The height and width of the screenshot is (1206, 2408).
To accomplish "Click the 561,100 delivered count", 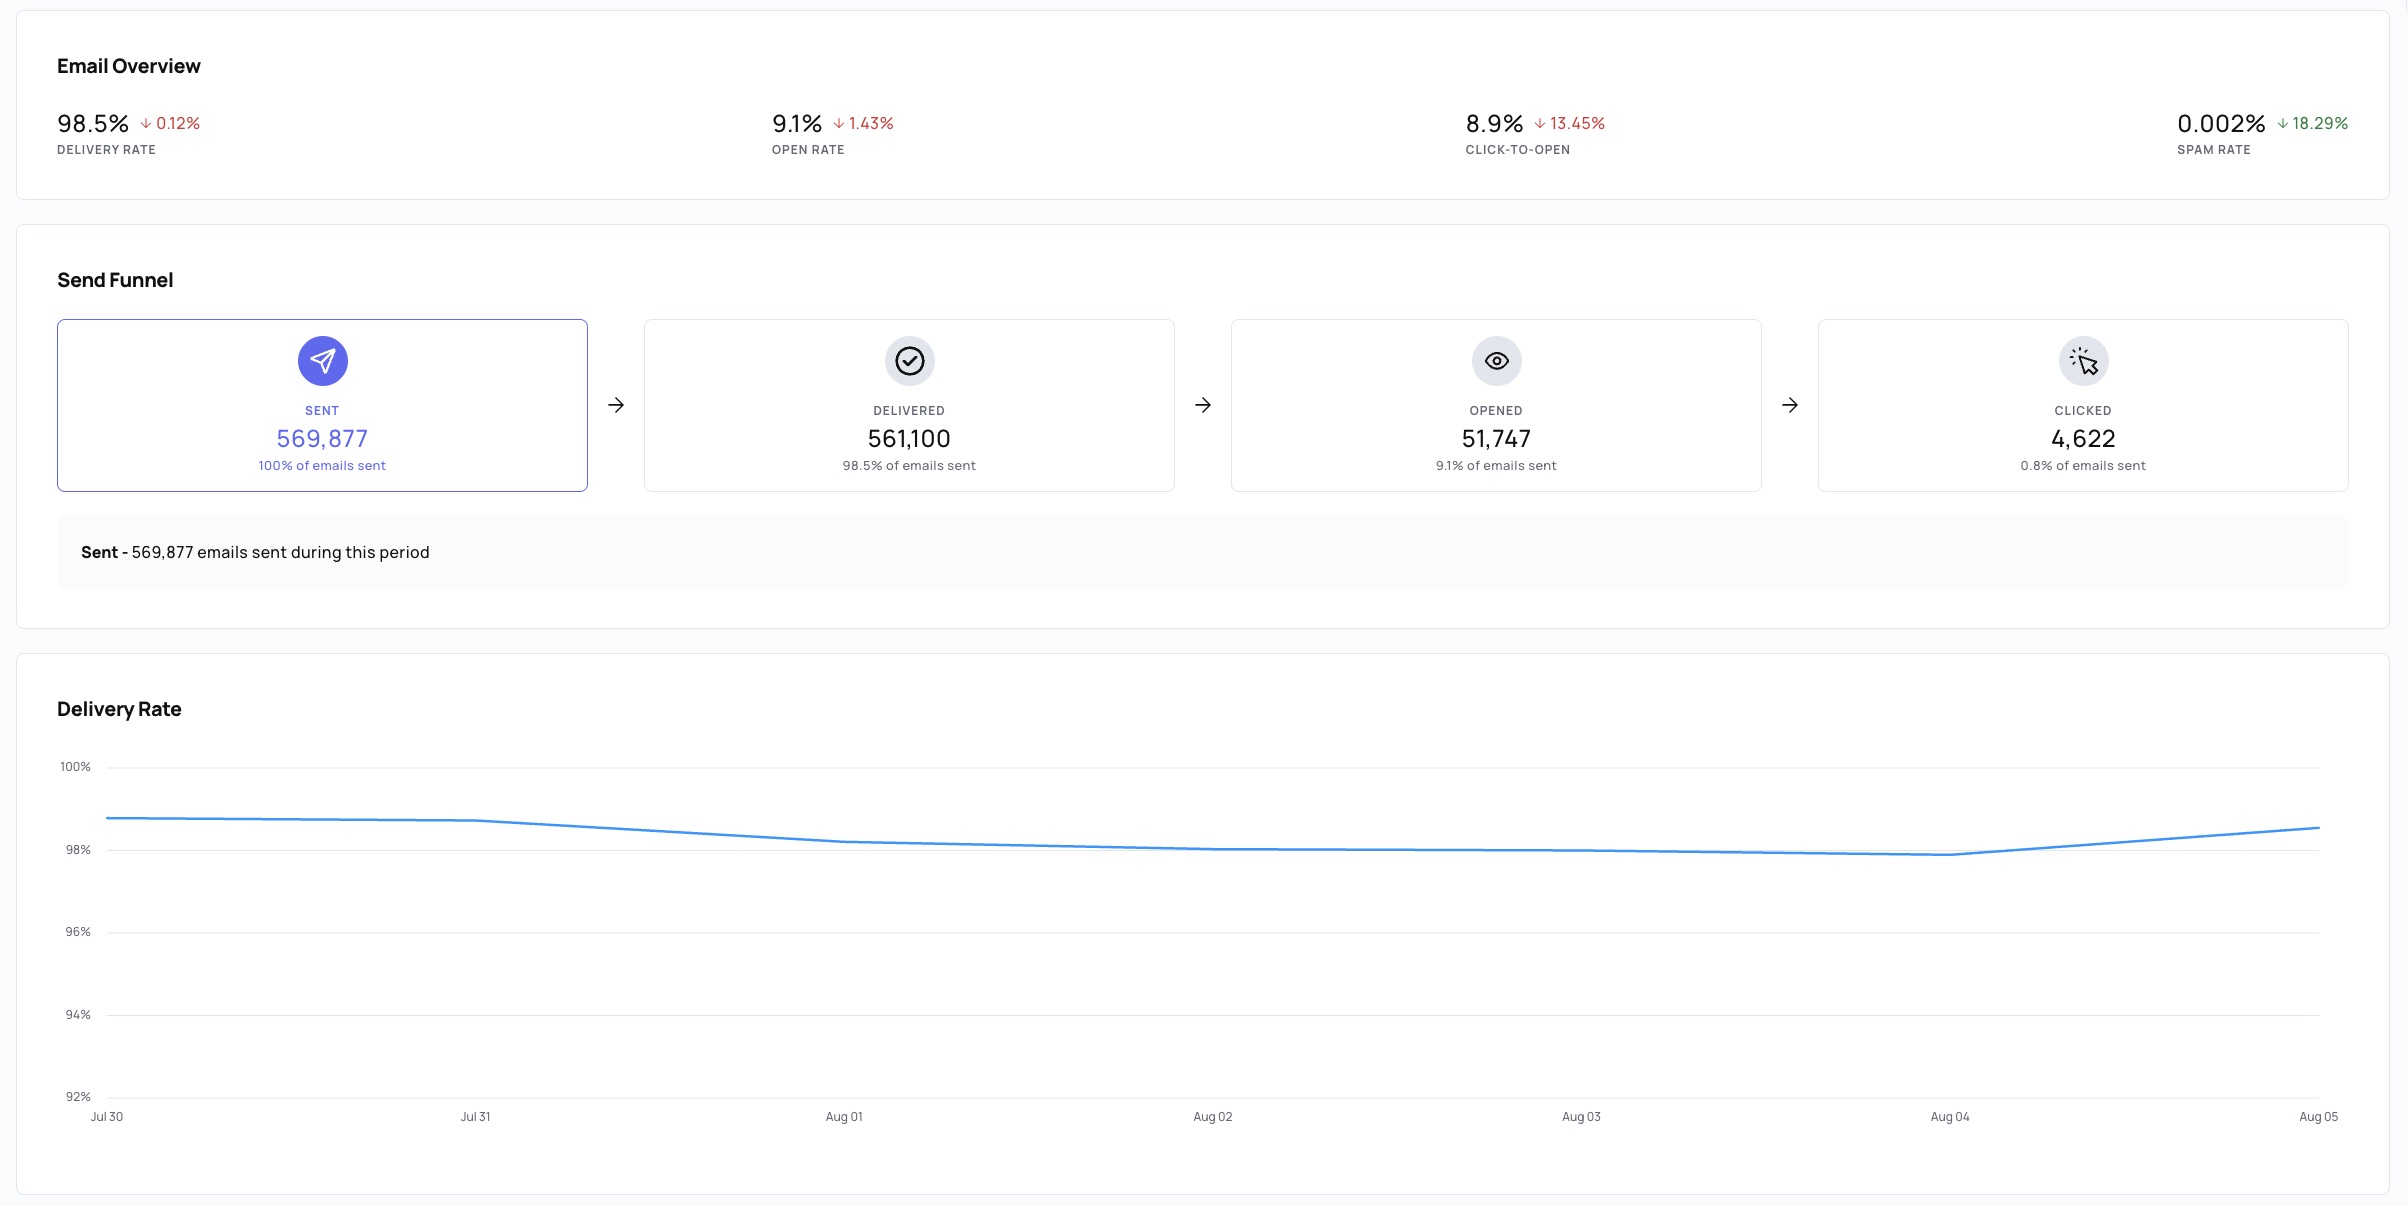I will pos(909,439).
